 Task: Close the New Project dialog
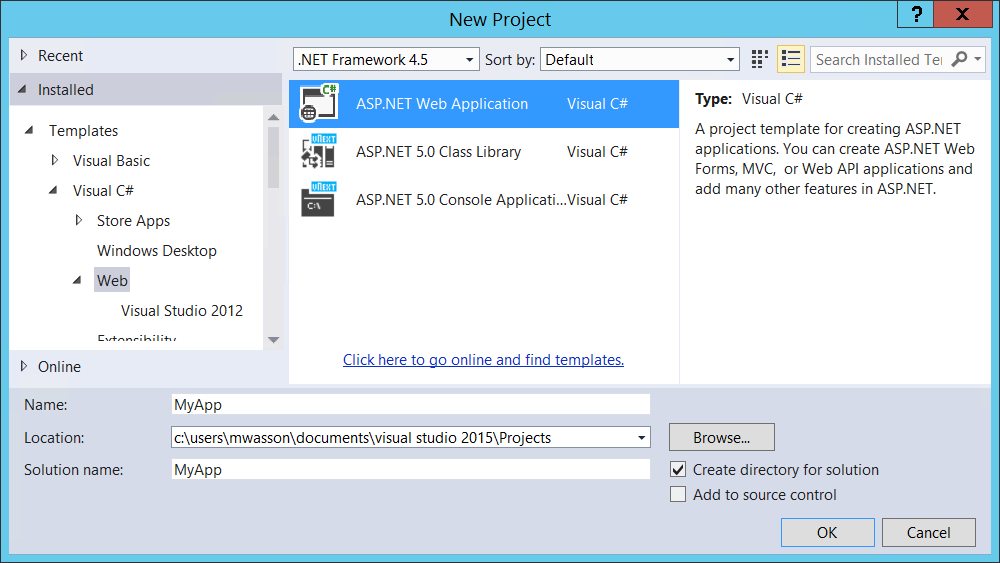pyautogui.click(x=962, y=13)
